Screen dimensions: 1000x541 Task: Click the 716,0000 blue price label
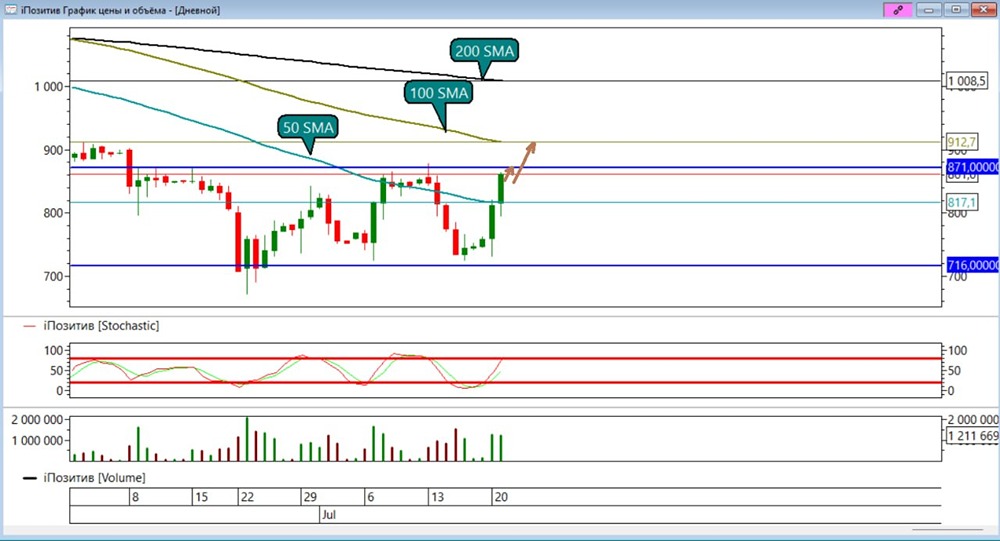pos(973,265)
